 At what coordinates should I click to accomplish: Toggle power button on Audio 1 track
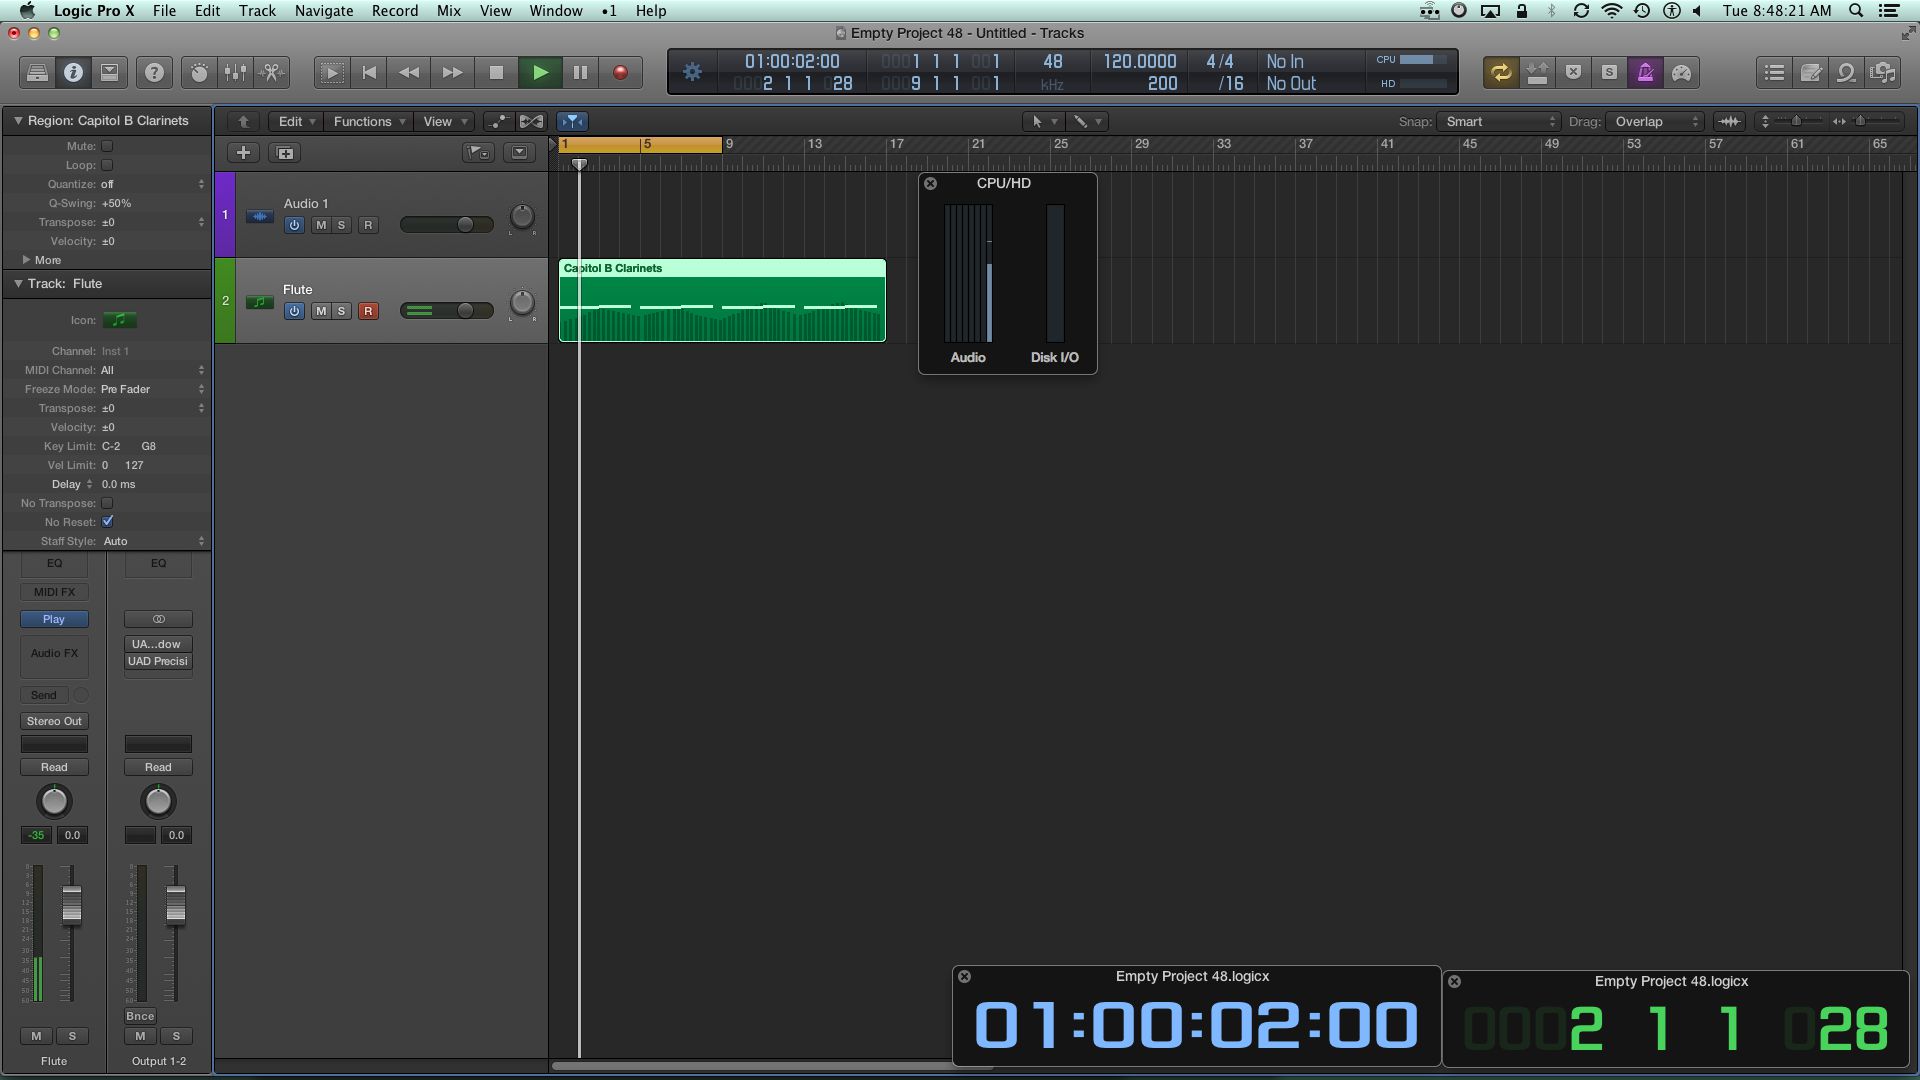(x=294, y=225)
